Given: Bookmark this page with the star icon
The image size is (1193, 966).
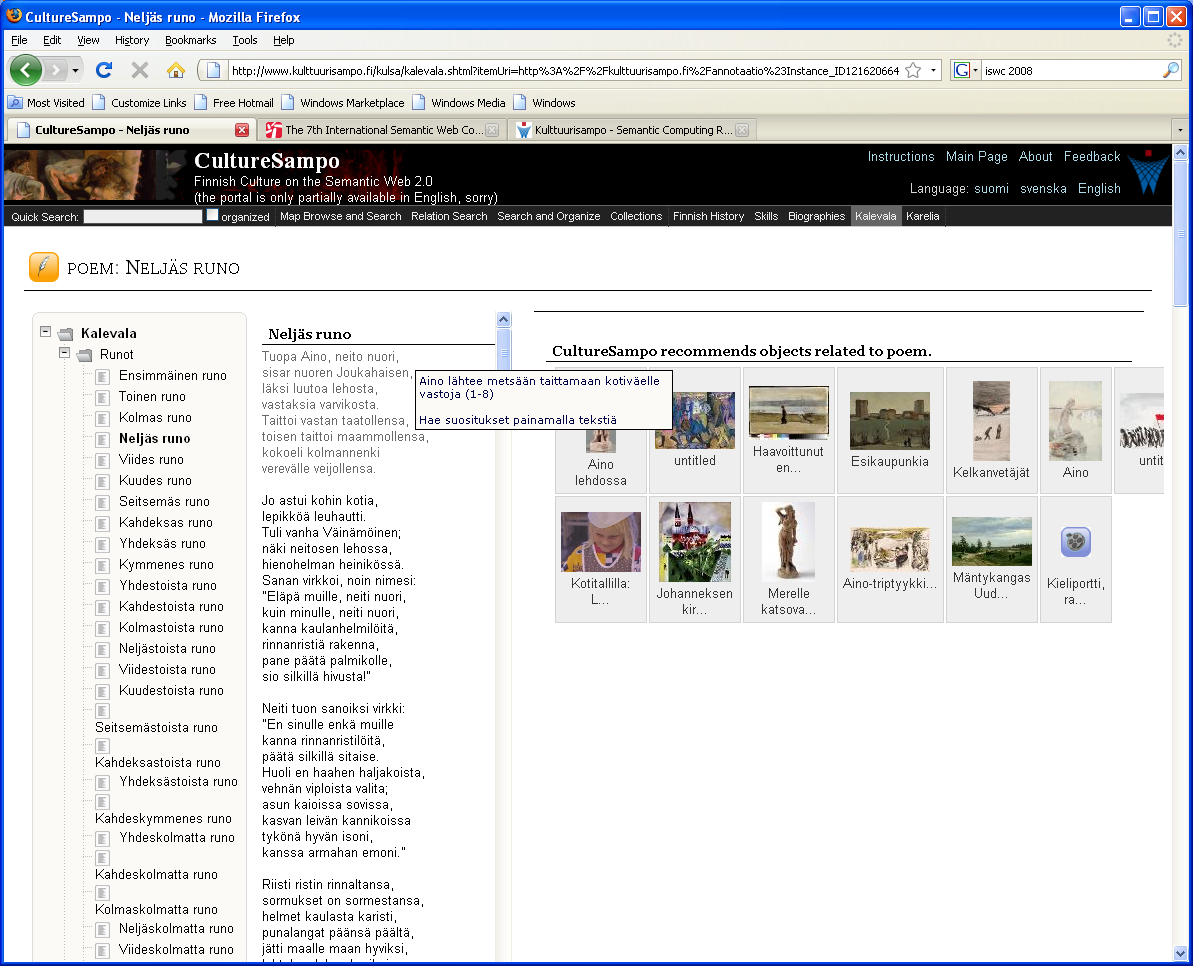Looking at the screenshot, I should point(914,71).
